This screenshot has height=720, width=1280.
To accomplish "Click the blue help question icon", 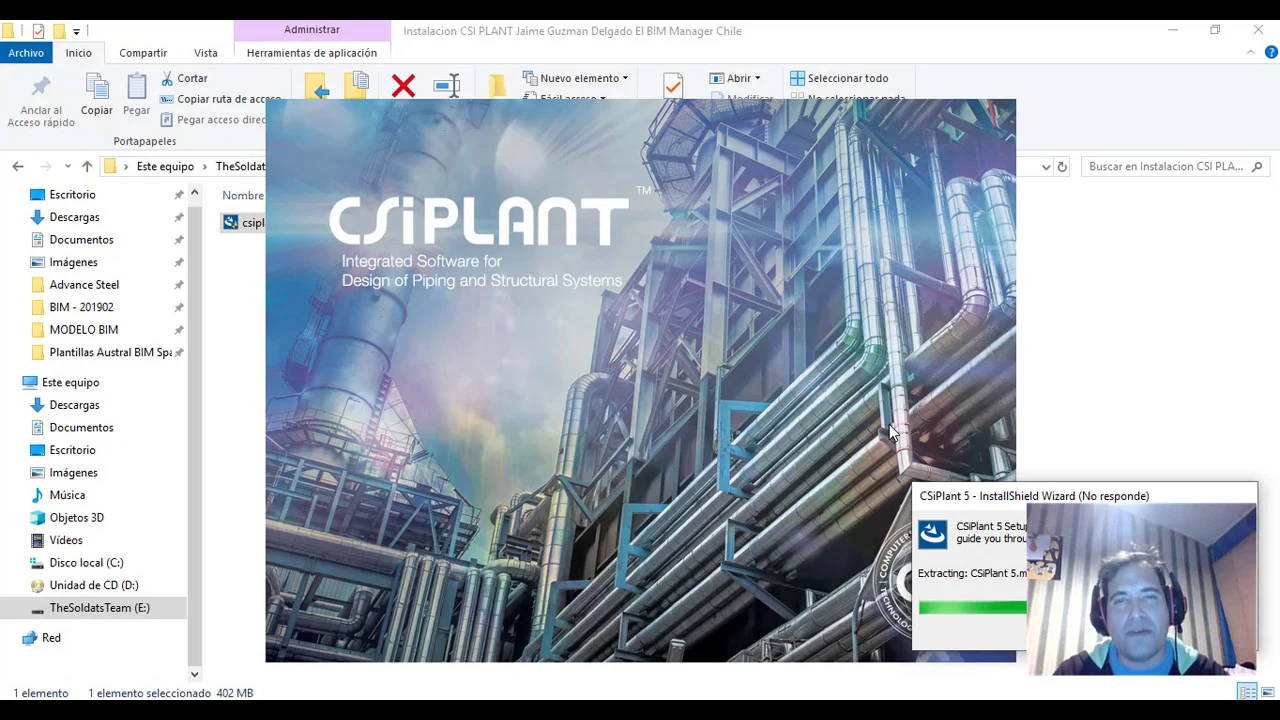I will (x=1271, y=53).
